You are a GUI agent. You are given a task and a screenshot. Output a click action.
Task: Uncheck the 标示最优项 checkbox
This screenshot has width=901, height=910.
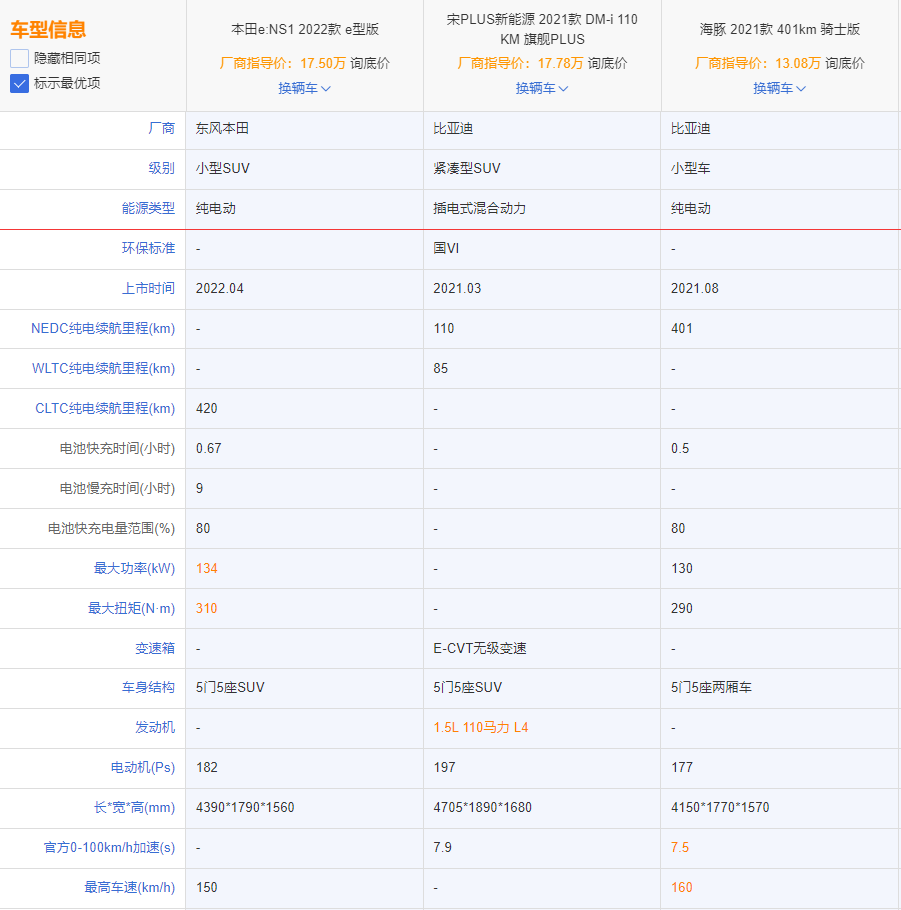[19, 83]
